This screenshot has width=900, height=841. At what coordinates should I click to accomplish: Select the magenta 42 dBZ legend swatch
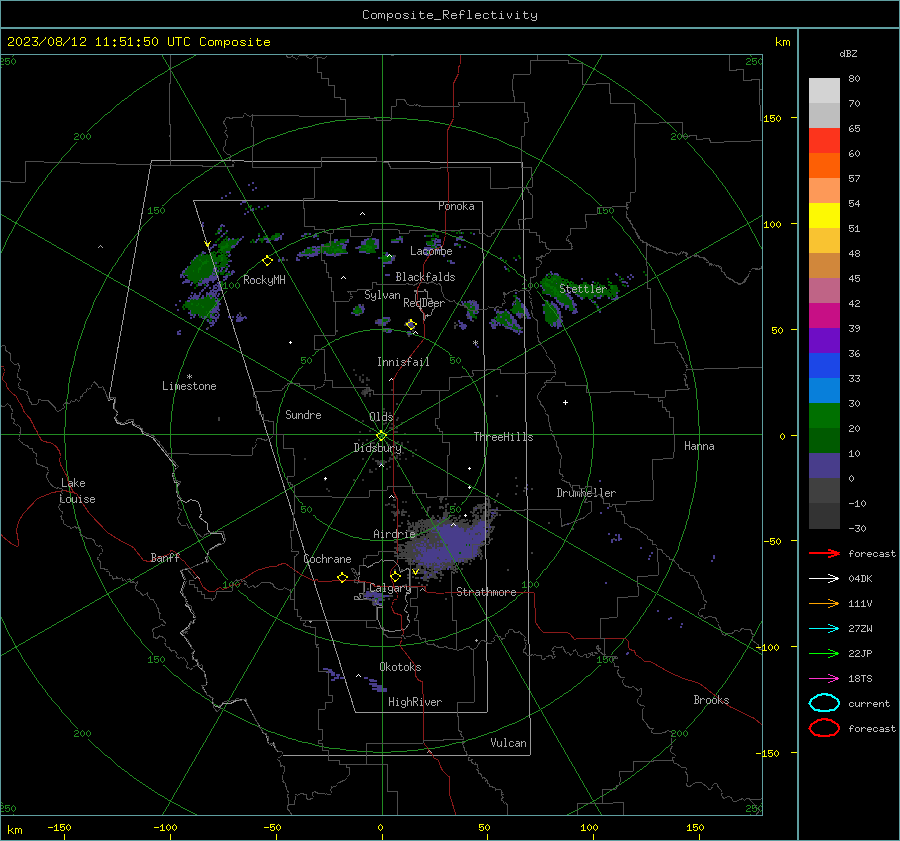coord(824,315)
